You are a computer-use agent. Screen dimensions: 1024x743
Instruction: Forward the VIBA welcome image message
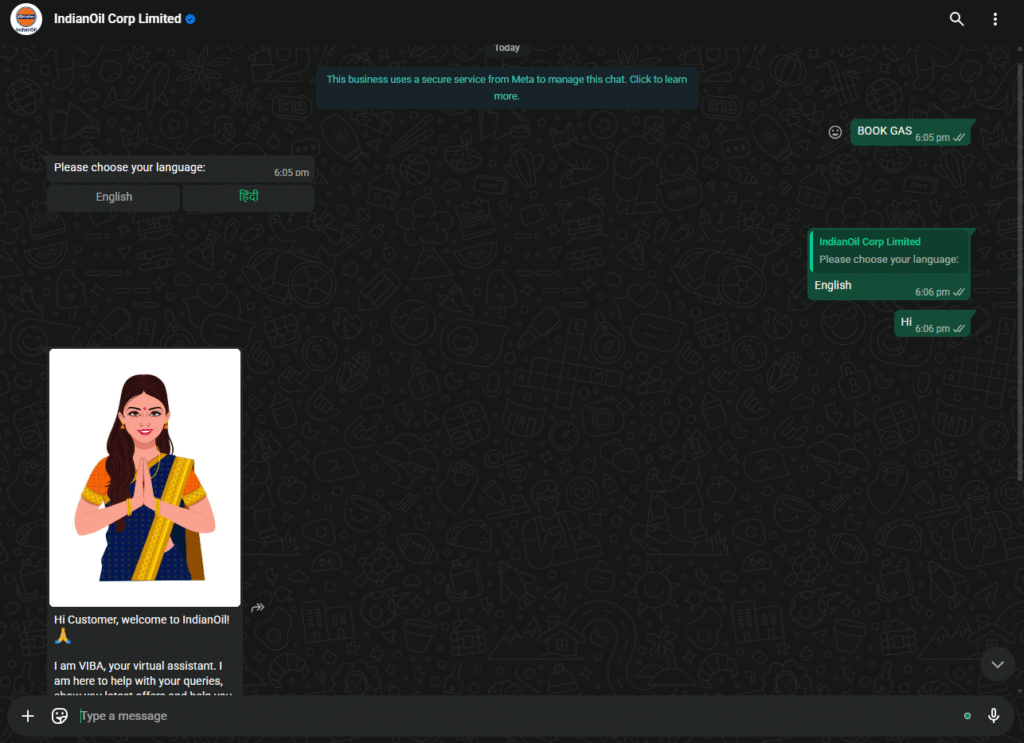click(258, 607)
